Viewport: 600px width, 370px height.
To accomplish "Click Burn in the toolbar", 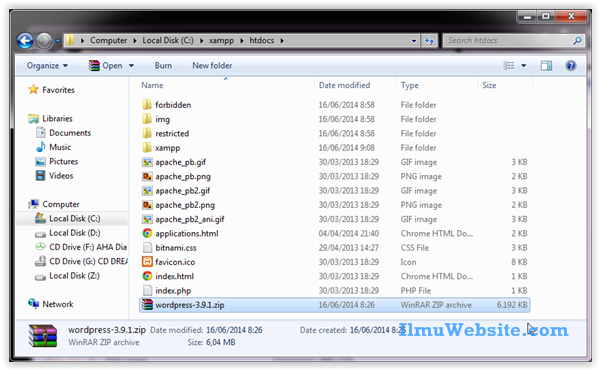I will (x=163, y=65).
